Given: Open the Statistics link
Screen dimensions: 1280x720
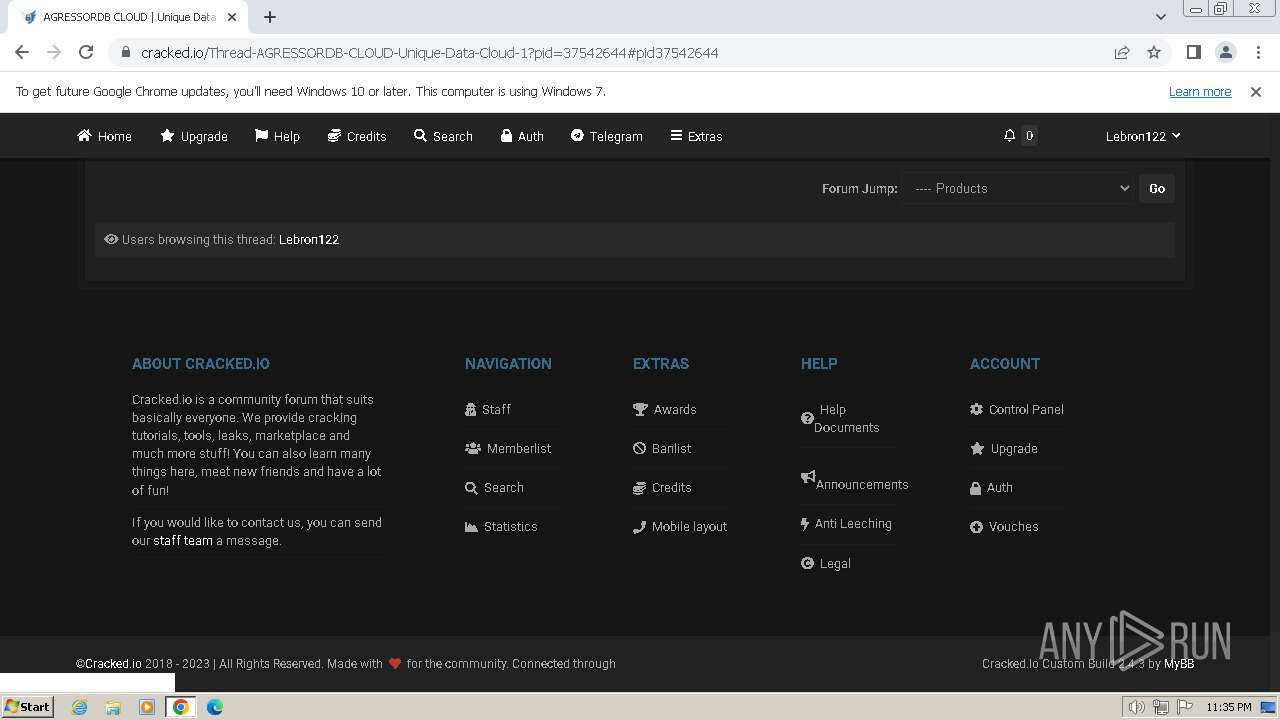Looking at the screenshot, I should pyautogui.click(x=501, y=526).
